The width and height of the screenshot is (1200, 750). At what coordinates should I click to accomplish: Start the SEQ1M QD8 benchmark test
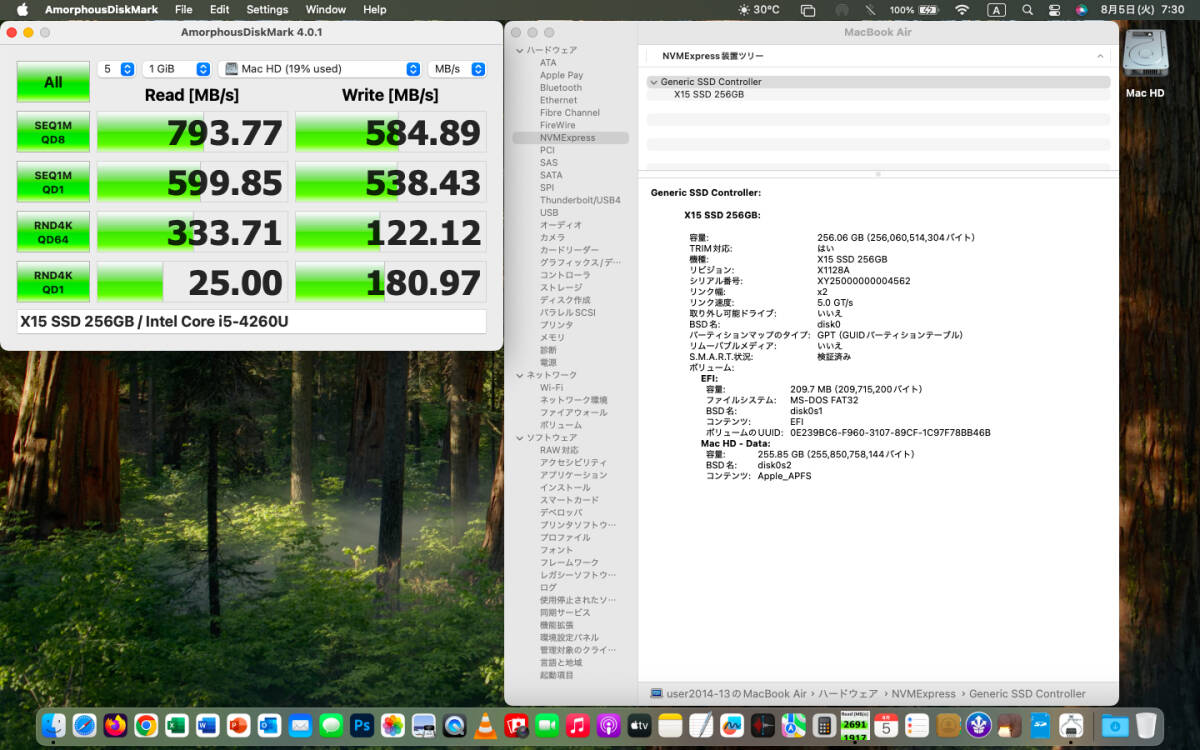point(53,132)
